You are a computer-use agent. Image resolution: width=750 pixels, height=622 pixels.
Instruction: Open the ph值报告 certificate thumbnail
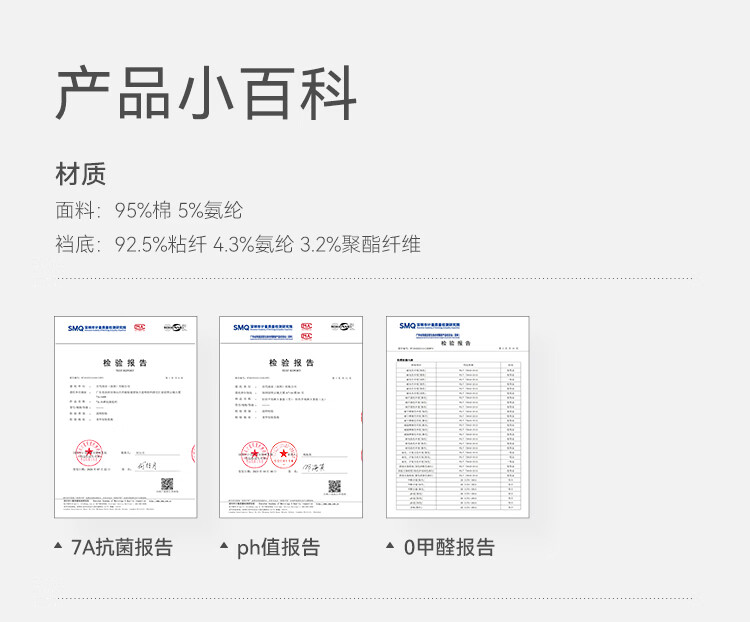point(291,417)
